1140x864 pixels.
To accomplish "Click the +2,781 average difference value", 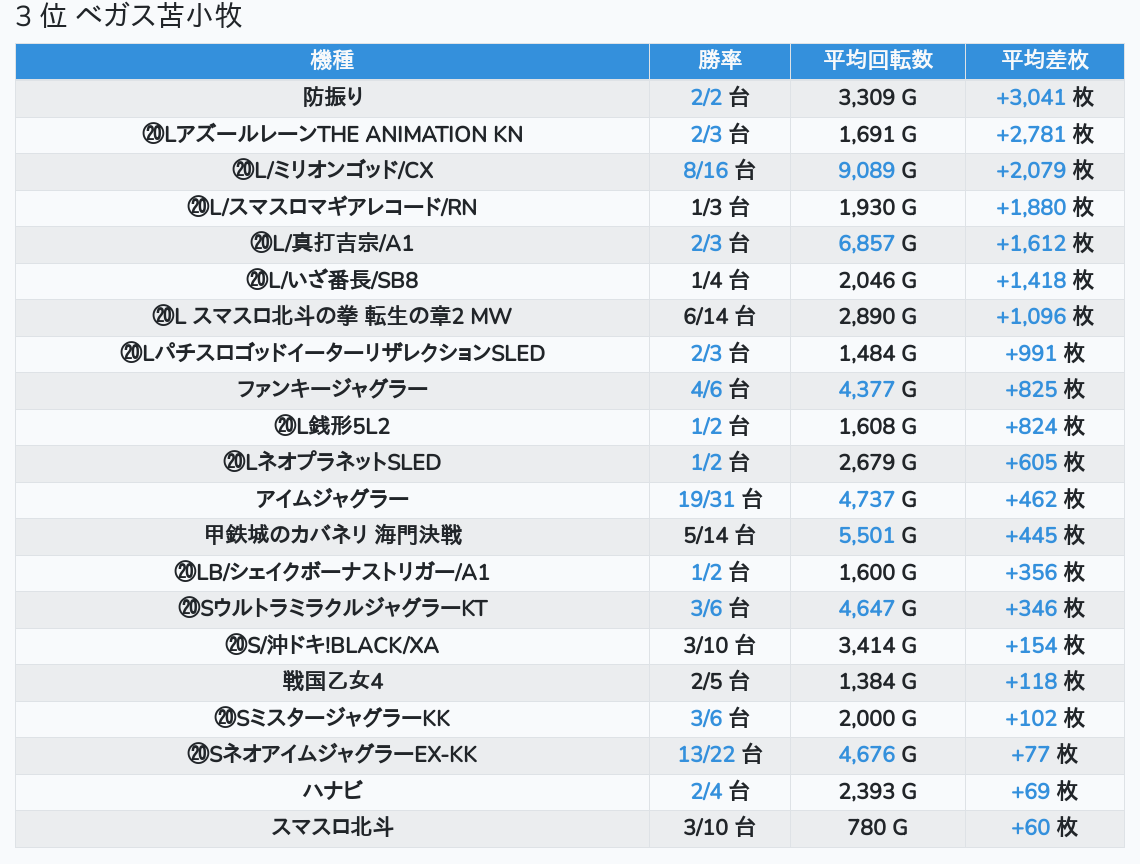I will point(1030,134).
